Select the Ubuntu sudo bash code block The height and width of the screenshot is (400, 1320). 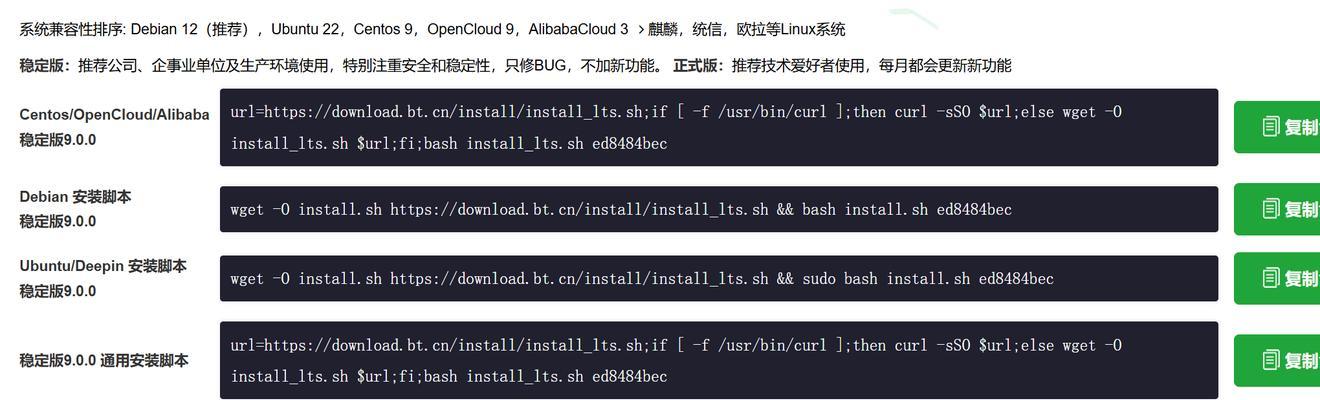pyautogui.click(x=719, y=278)
